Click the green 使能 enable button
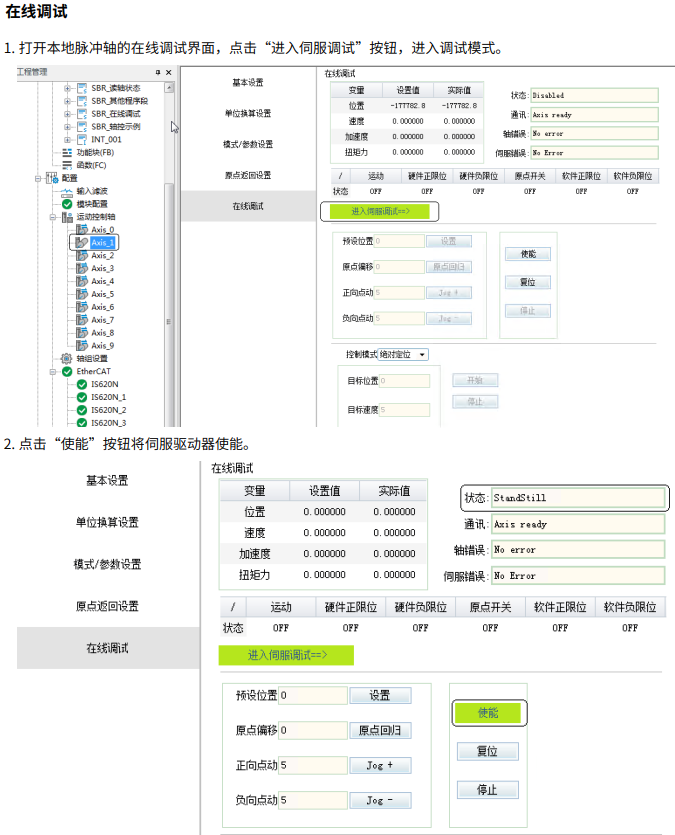The width and height of the screenshot is (675, 835). 488,713
